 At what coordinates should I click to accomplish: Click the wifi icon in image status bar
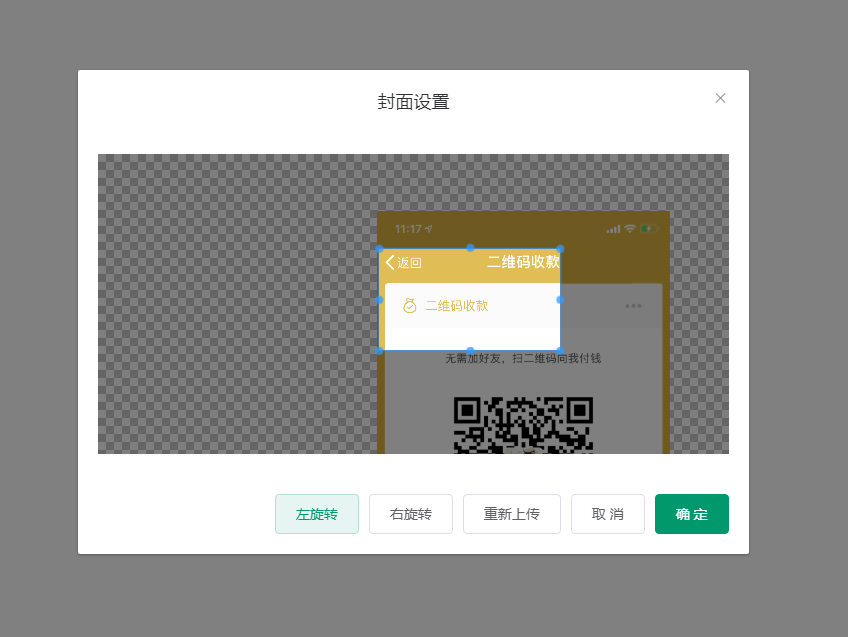pos(630,229)
